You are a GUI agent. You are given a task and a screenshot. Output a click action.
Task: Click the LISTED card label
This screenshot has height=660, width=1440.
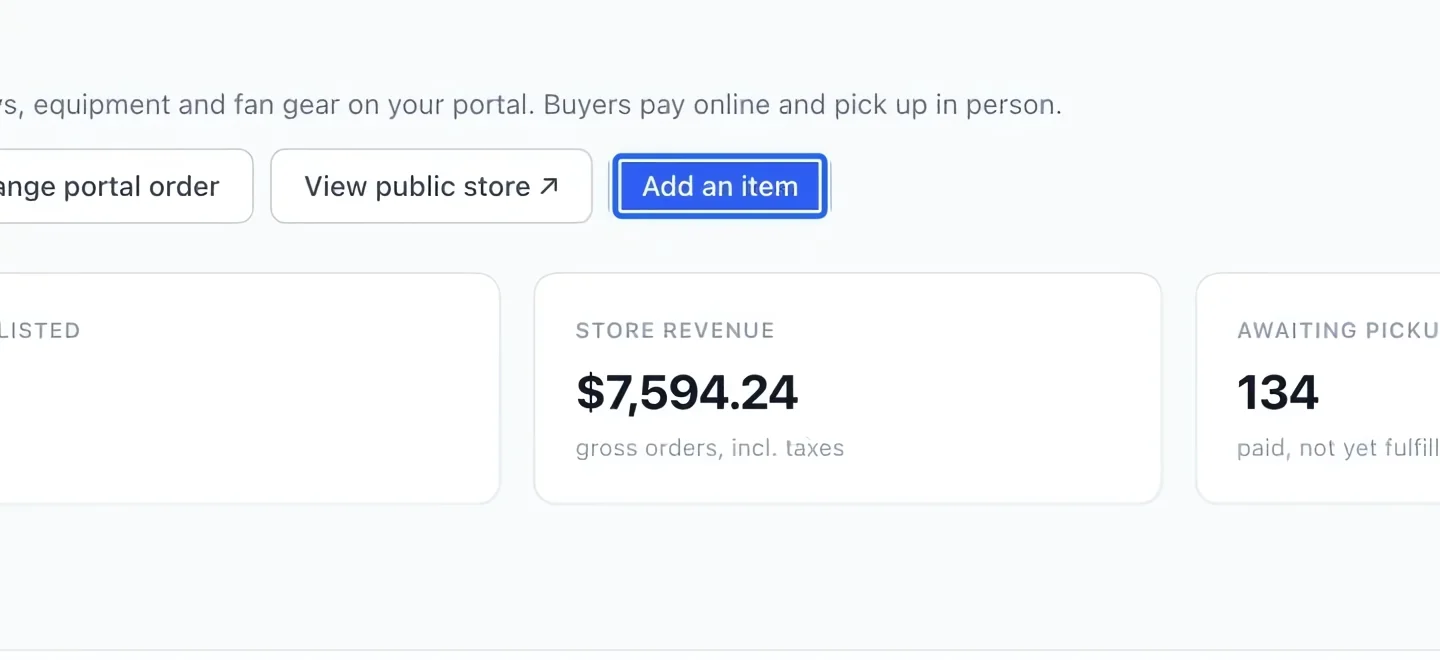tap(40, 331)
